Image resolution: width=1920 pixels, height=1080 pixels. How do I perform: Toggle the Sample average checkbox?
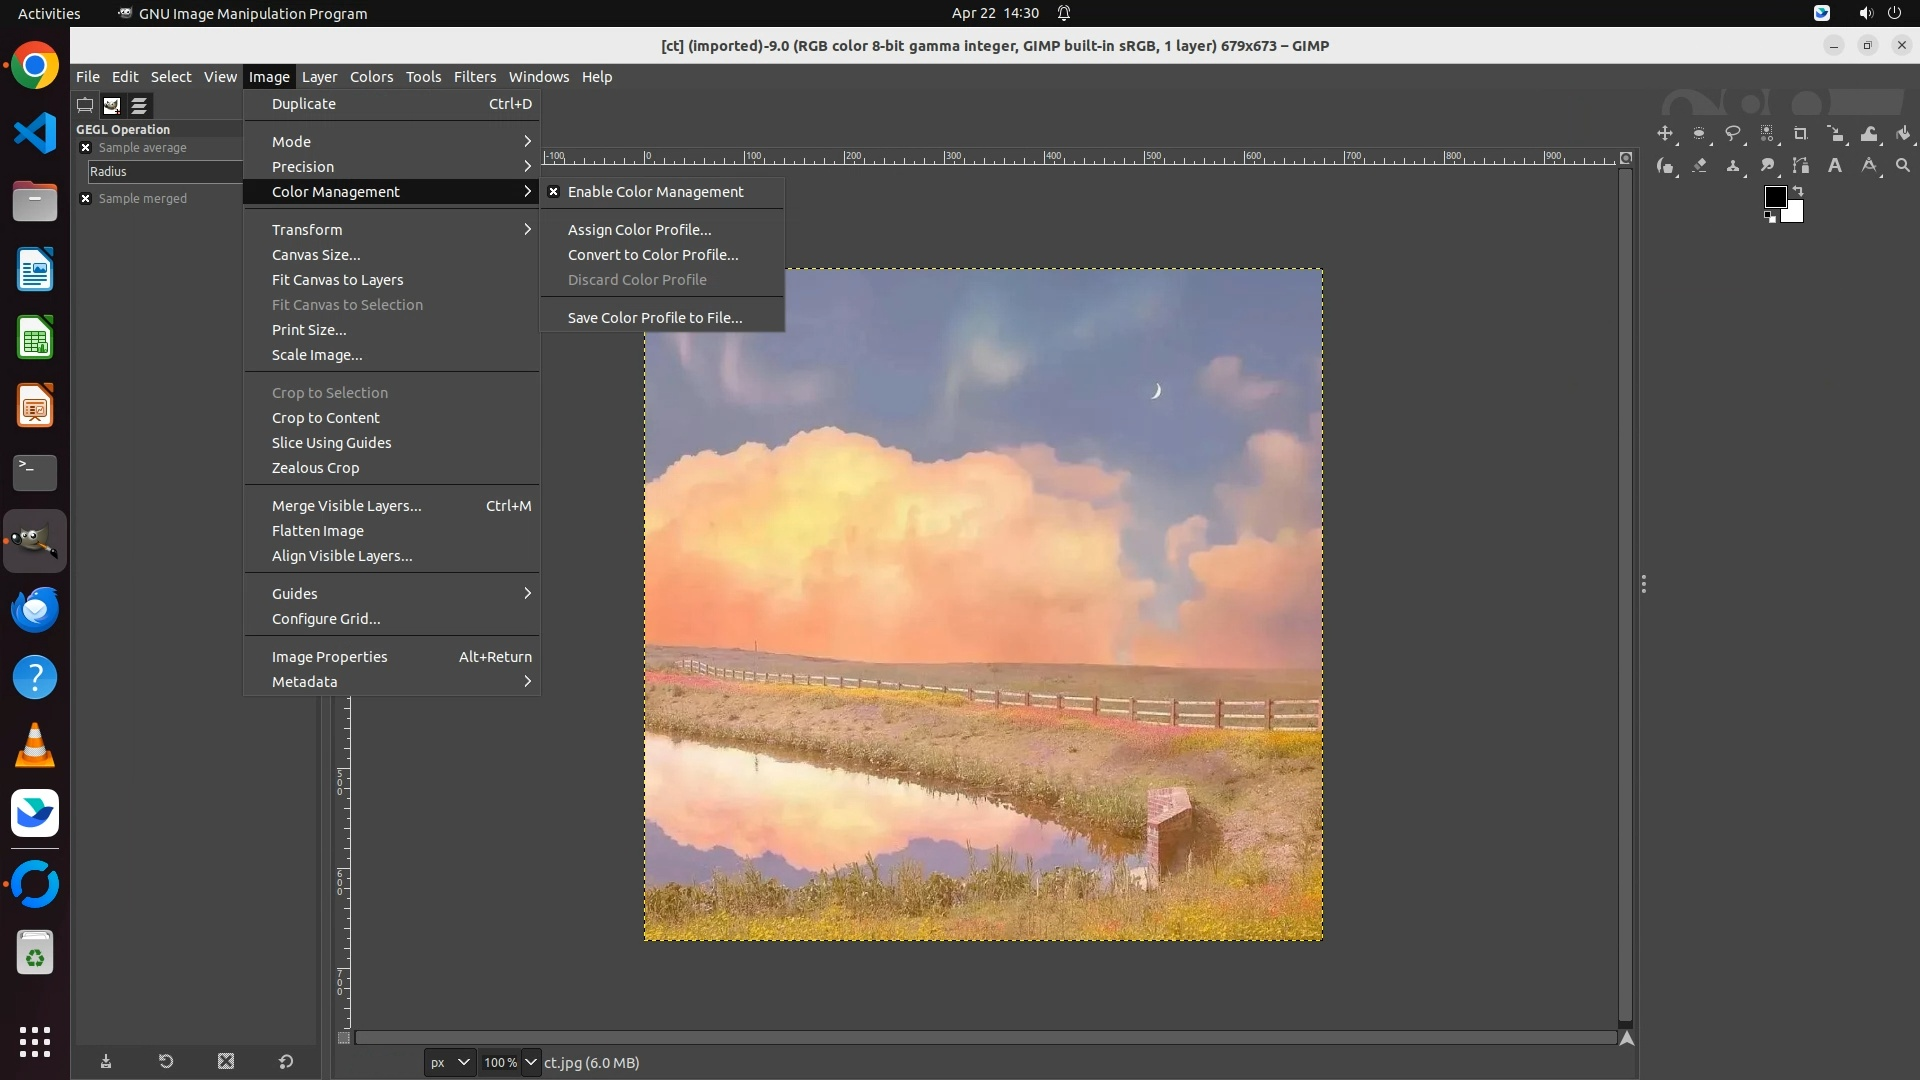pyautogui.click(x=85, y=148)
